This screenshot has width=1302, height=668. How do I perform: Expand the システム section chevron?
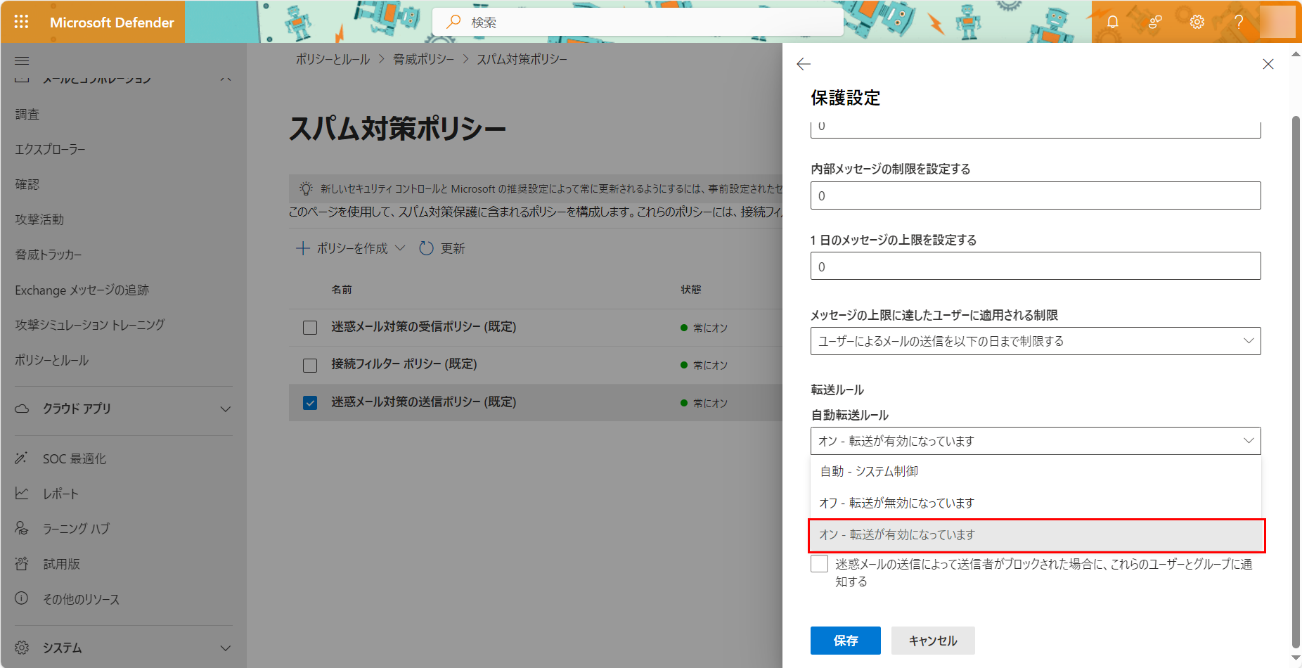coord(225,648)
